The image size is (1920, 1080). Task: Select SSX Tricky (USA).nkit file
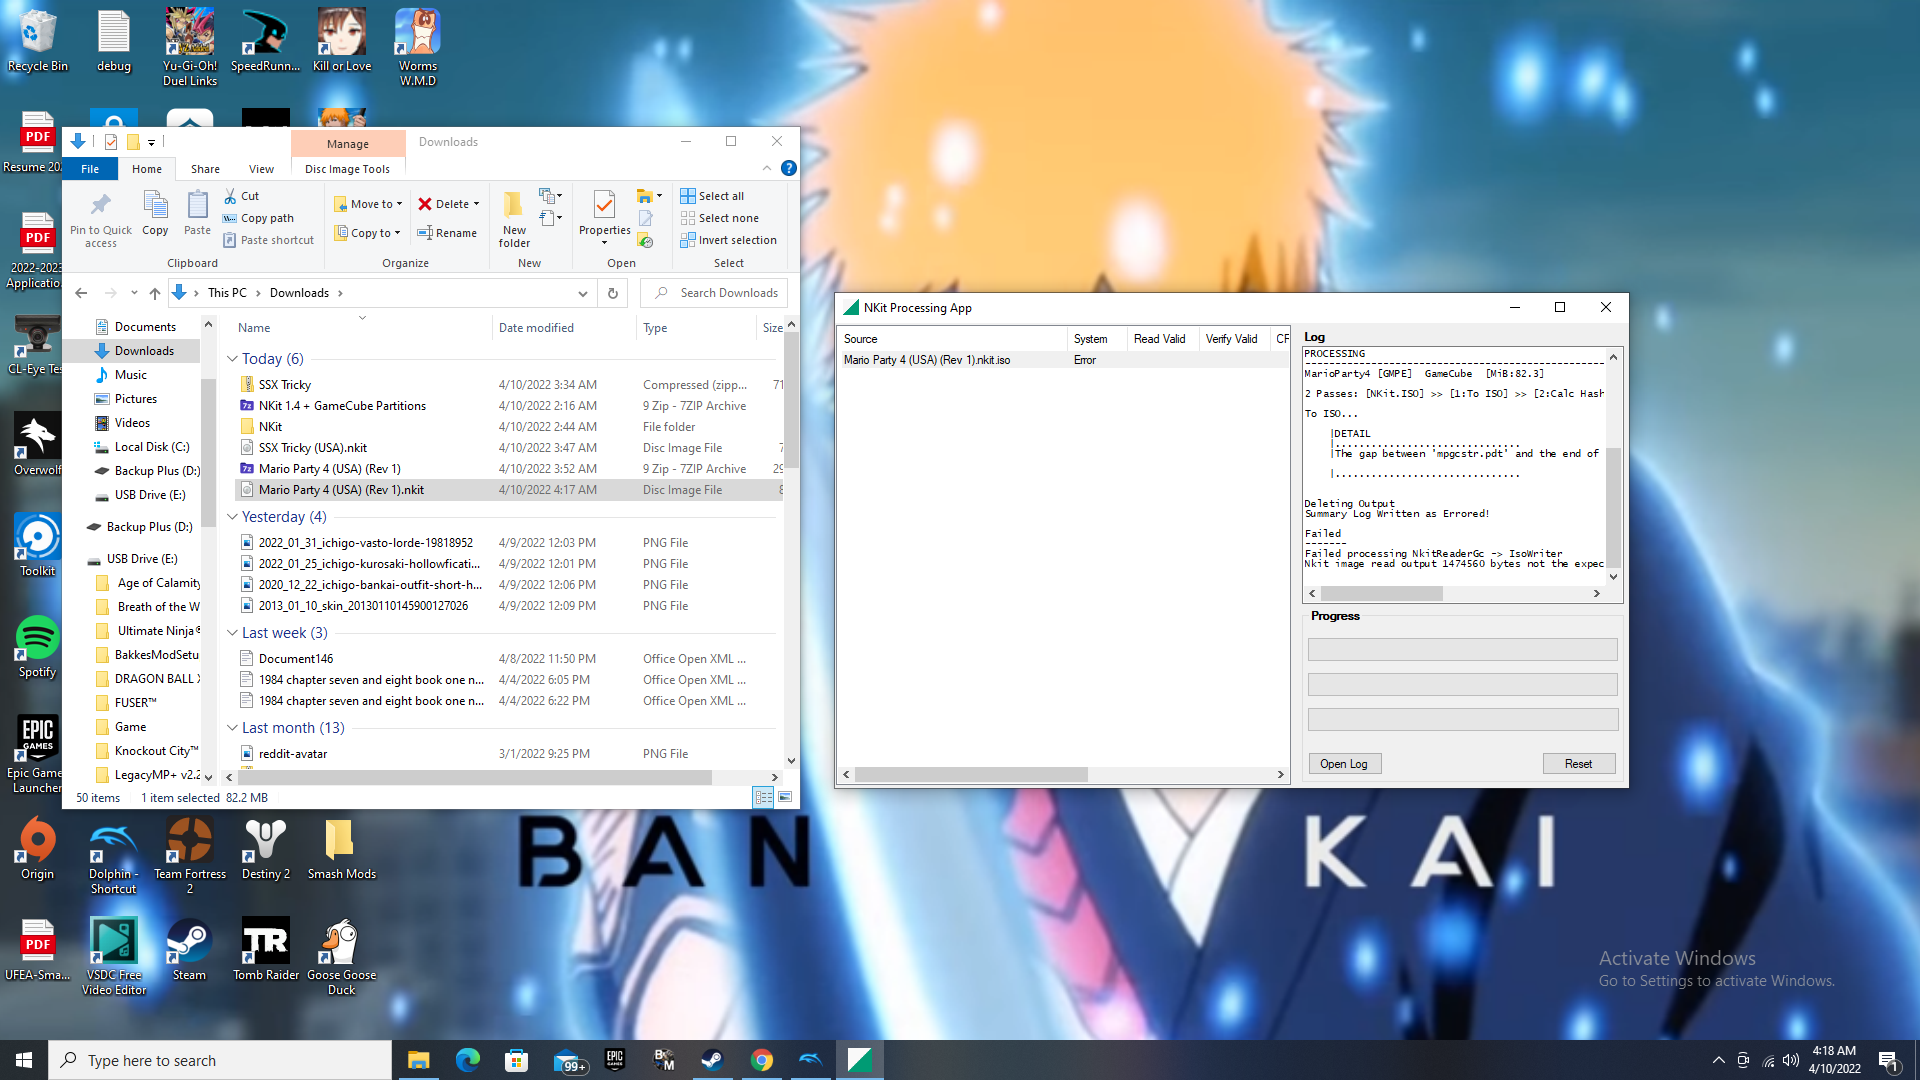point(312,448)
